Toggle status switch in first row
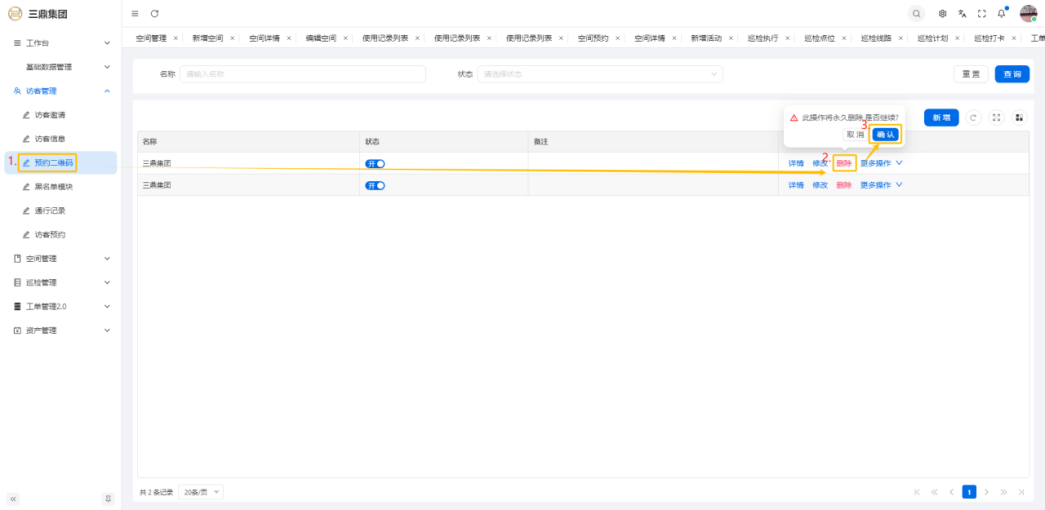Image resolution: width=1045 pixels, height=510 pixels. coord(375,163)
